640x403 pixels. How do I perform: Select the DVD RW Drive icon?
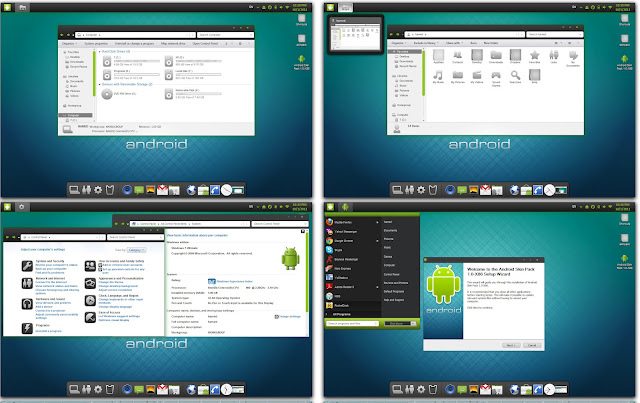tap(107, 94)
